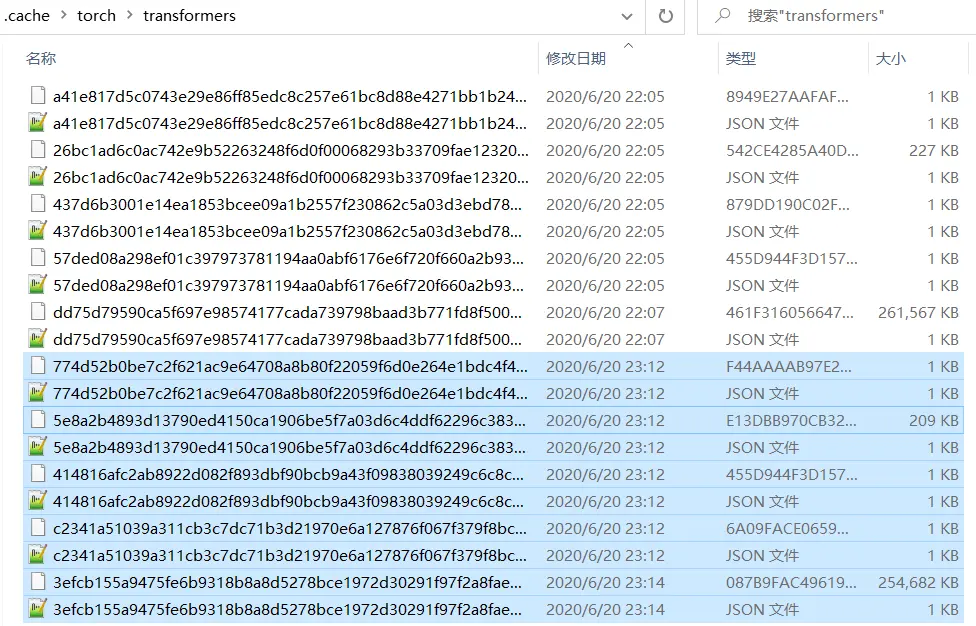The width and height of the screenshot is (976, 626).
Task: Click JSON icon of dd75d79590 JSON file
Action: (x=38, y=339)
